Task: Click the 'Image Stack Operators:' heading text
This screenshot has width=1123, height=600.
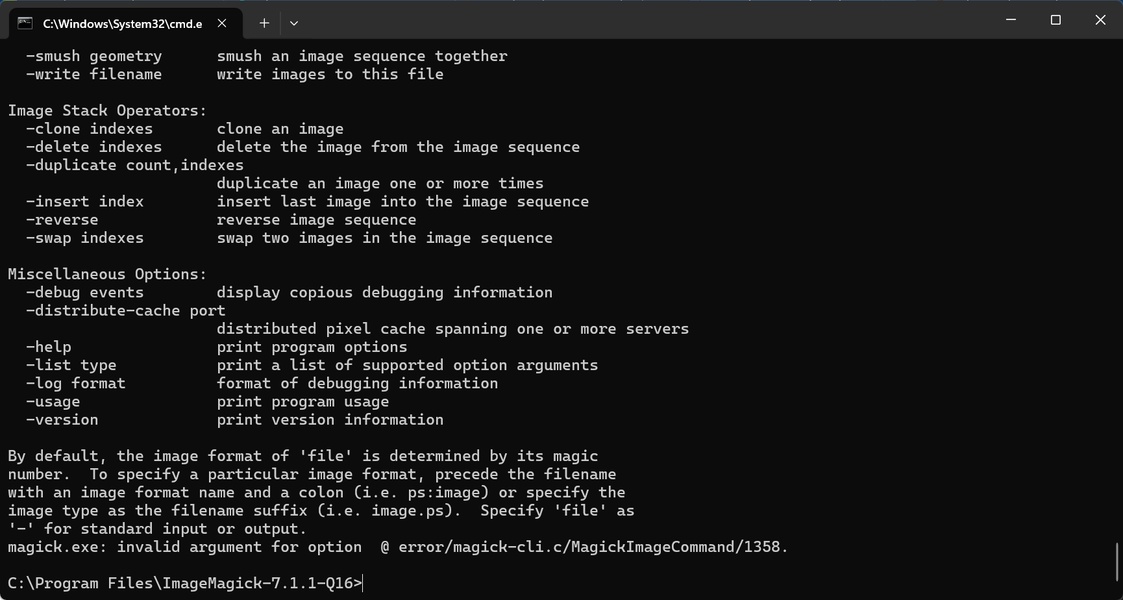Action: click(107, 110)
